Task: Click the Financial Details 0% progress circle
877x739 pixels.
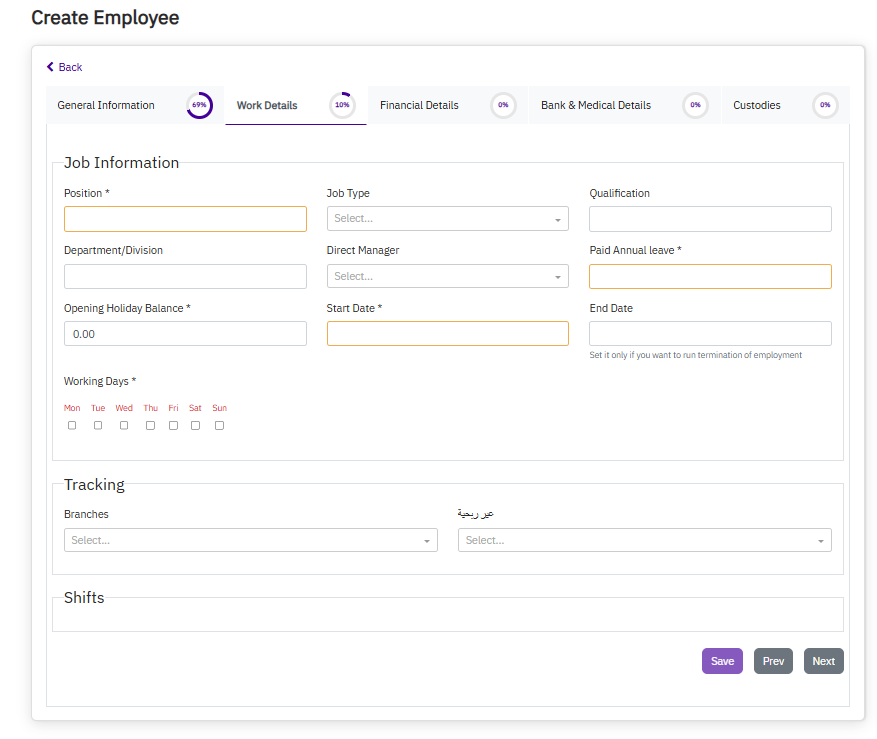Action: [503, 105]
